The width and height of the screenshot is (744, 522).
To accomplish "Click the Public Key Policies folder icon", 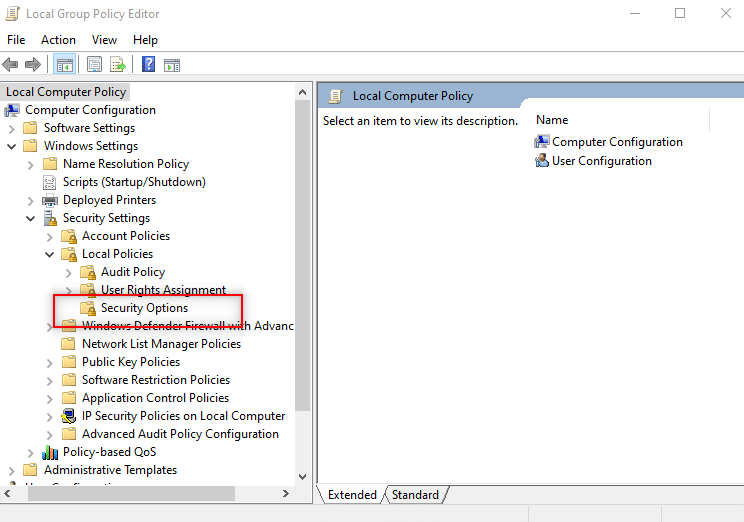I will coord(69,362).
